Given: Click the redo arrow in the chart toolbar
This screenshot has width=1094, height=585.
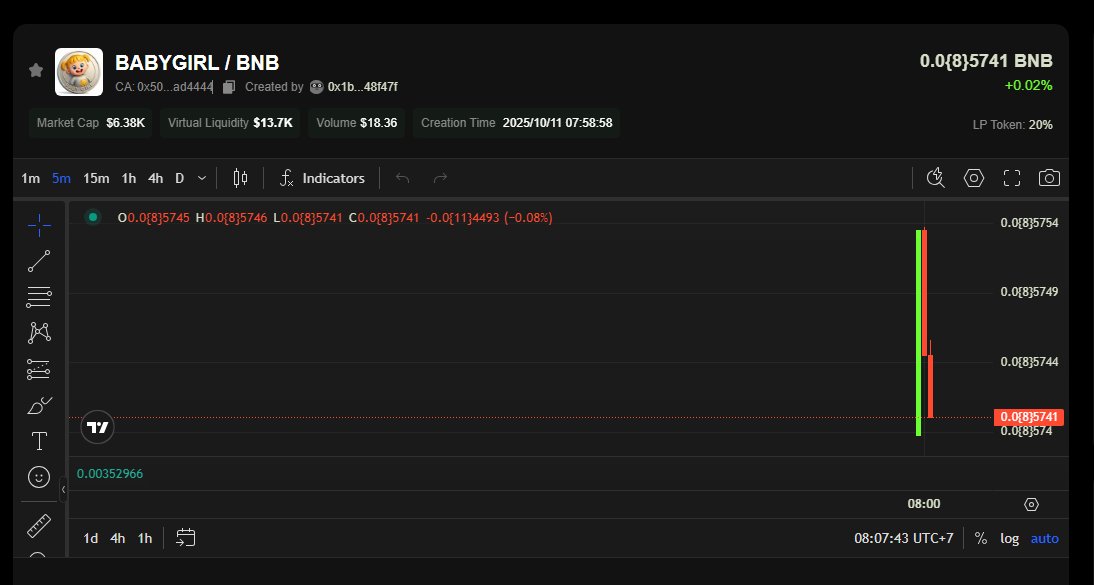Looking at the screenshot, I should [x=440, y=179].
